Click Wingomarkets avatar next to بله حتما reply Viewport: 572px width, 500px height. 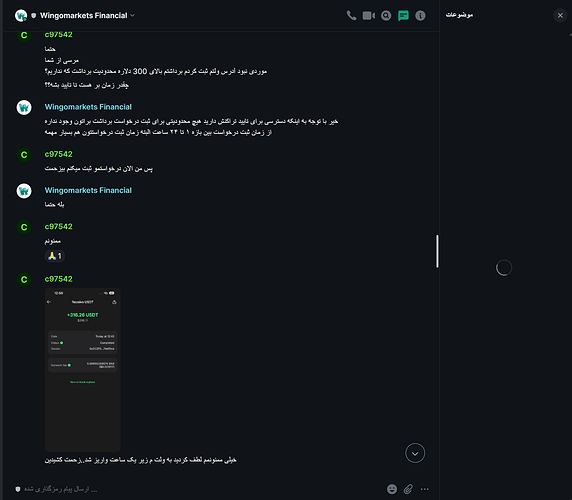coord(24,191)
